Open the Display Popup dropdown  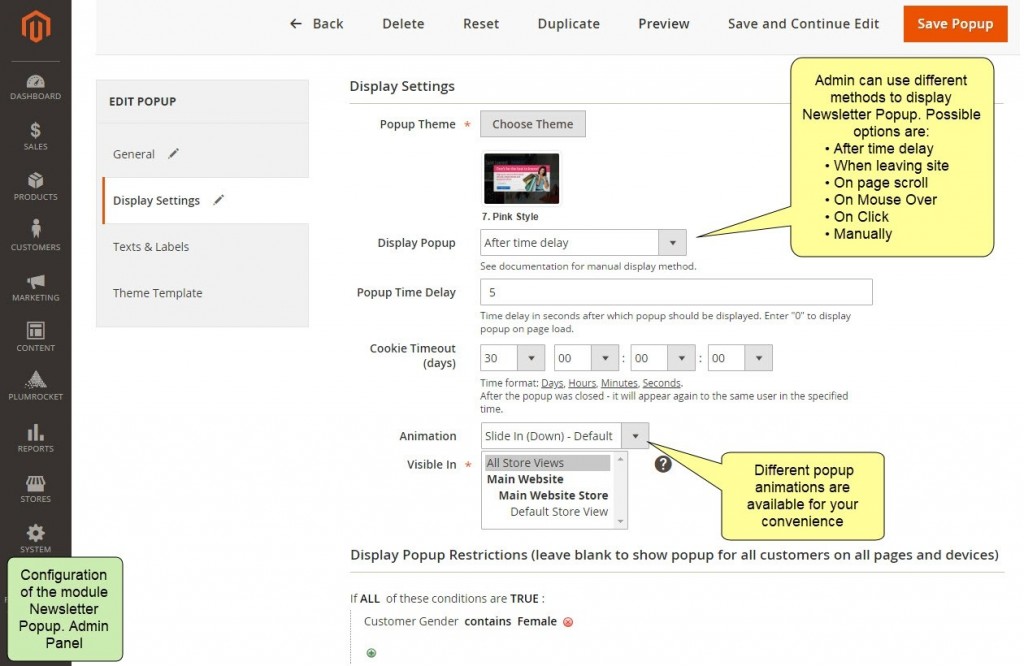pyautogui.click(x=672, y=242)
